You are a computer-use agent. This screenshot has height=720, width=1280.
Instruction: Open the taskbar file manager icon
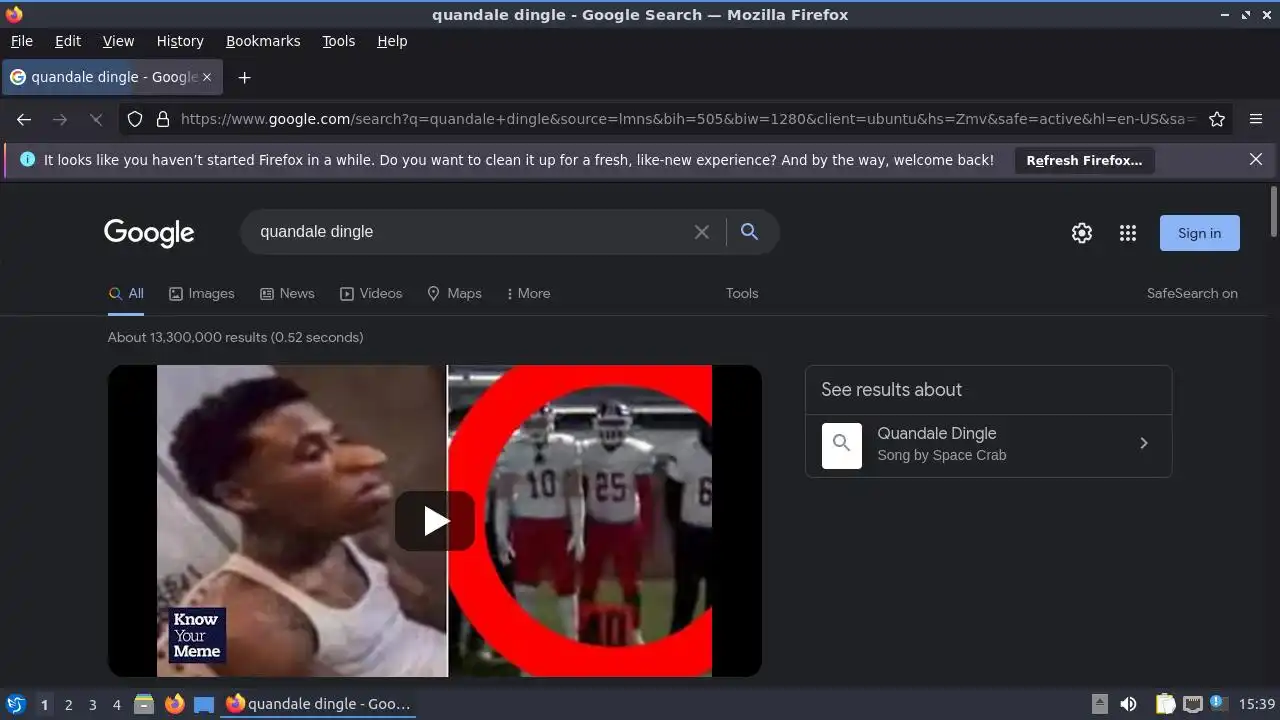[144, 704]
